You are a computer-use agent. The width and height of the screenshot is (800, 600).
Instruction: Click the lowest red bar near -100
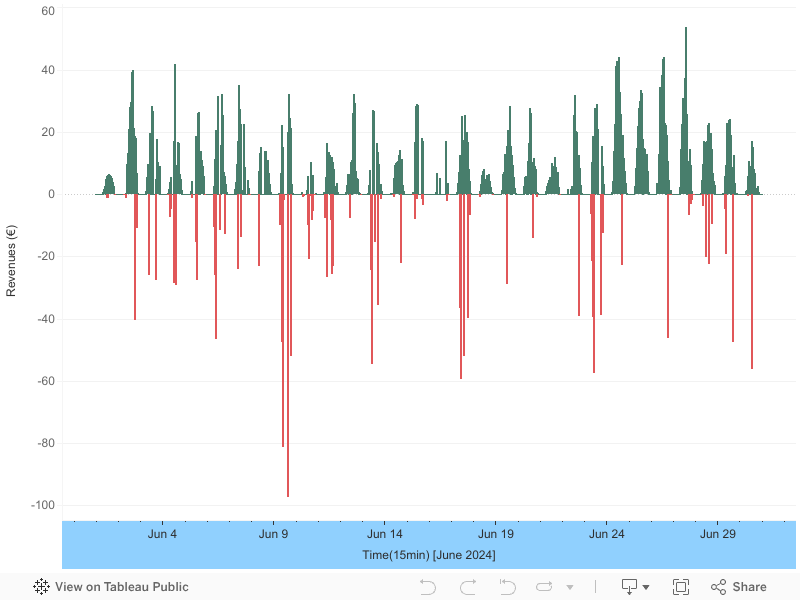(288, 345)
